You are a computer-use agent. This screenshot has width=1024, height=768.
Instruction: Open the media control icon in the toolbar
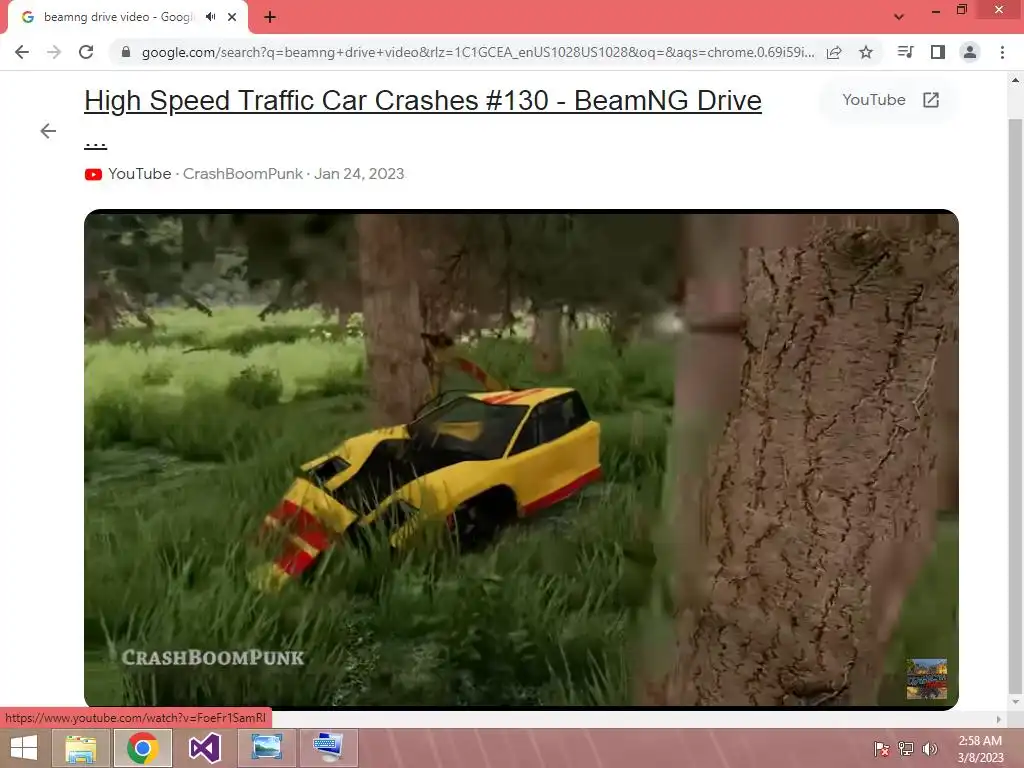click(905, 52)
